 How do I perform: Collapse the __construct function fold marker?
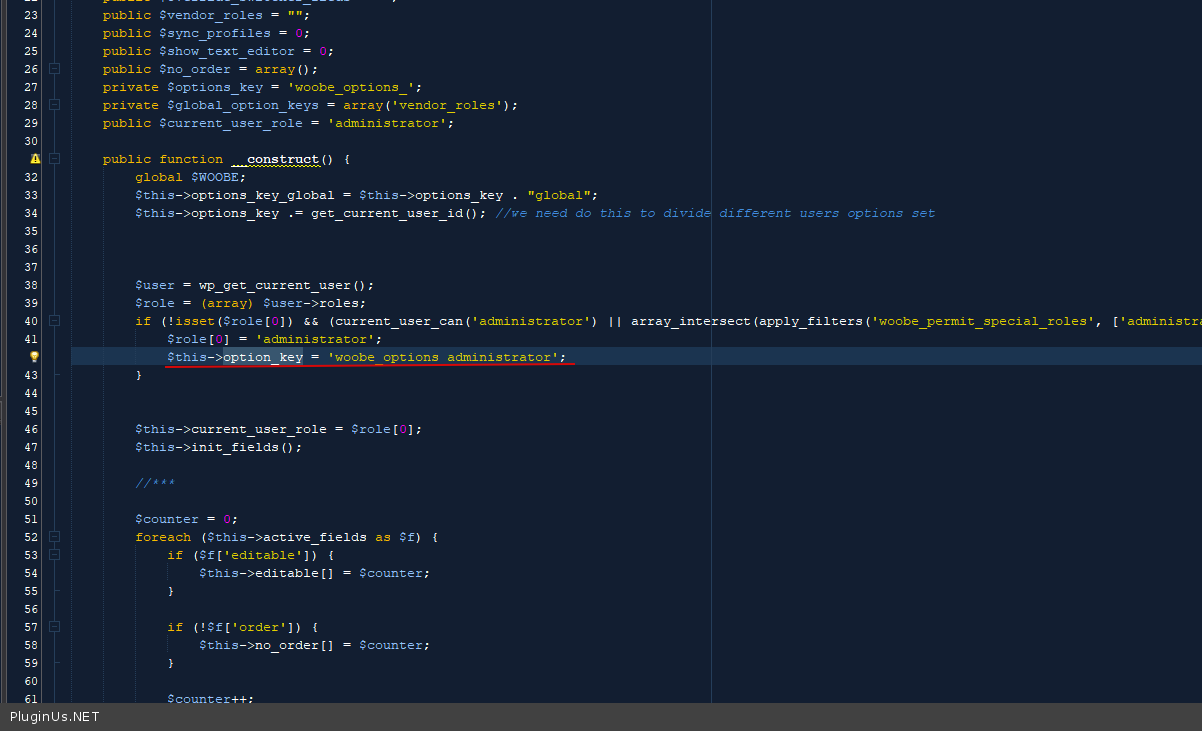54,159
